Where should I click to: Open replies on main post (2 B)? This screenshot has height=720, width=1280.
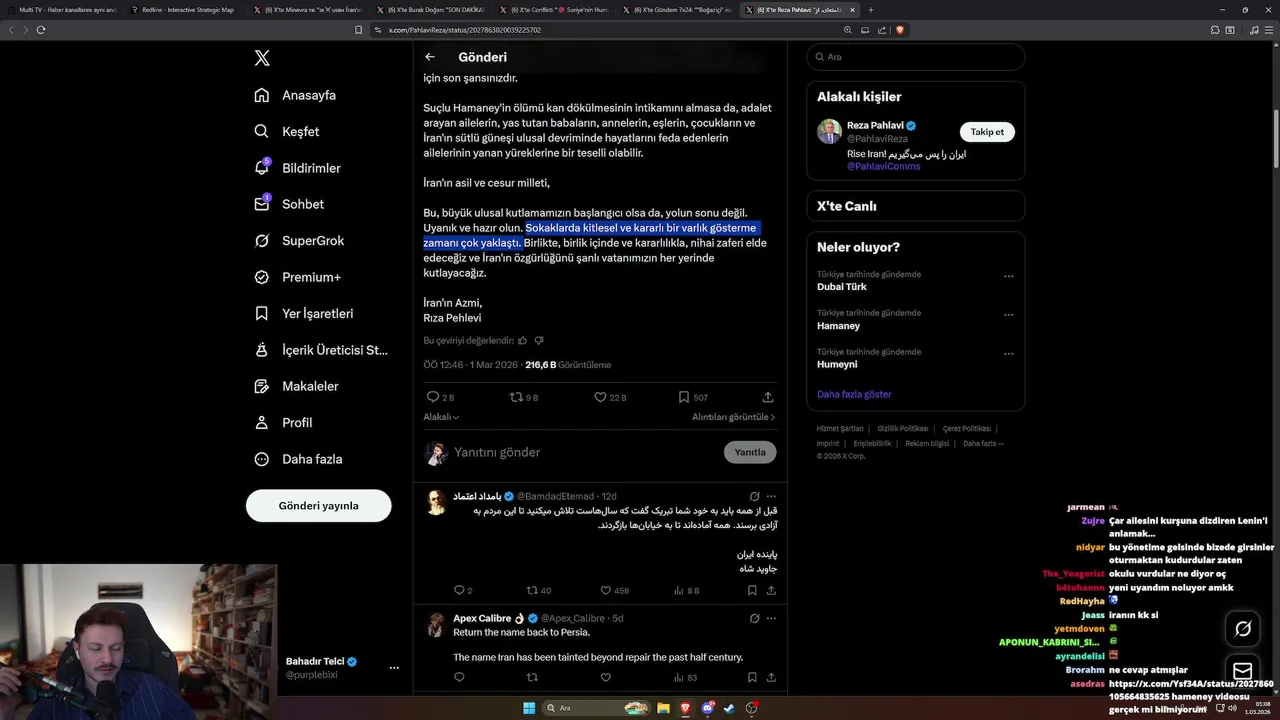coord(440,397)
